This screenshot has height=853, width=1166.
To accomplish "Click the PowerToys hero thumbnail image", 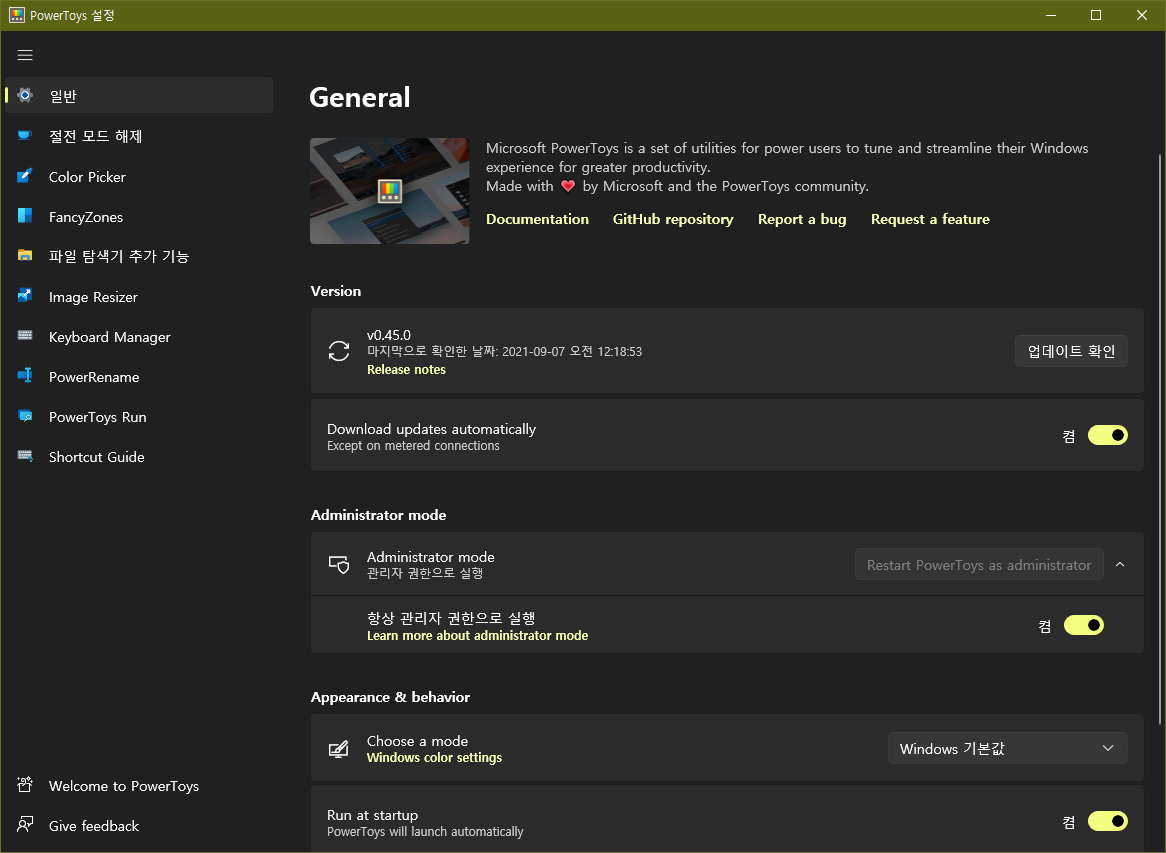I will (390, 190).
